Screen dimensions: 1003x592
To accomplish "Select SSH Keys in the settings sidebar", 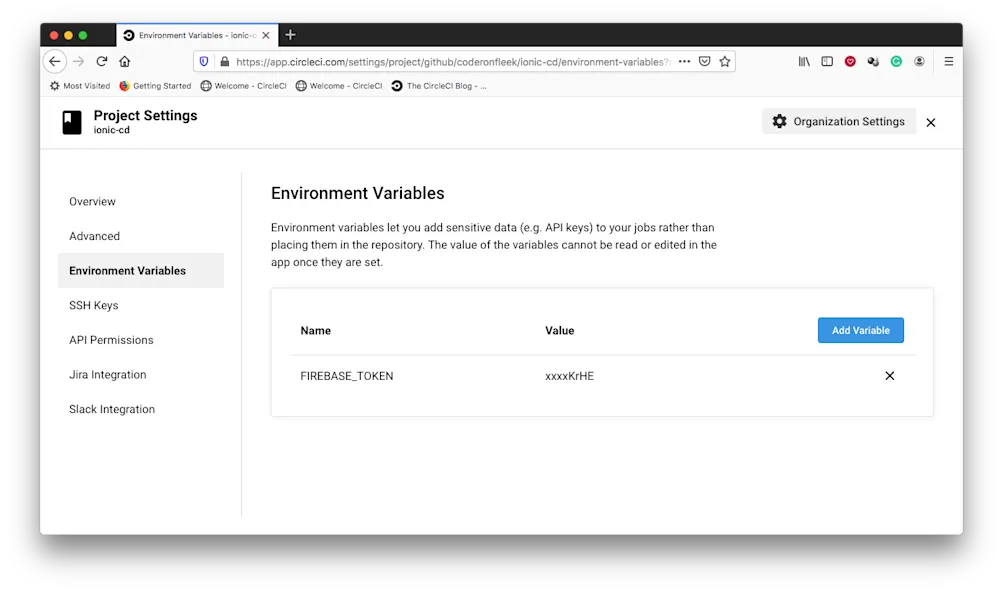I will [94, 305].
